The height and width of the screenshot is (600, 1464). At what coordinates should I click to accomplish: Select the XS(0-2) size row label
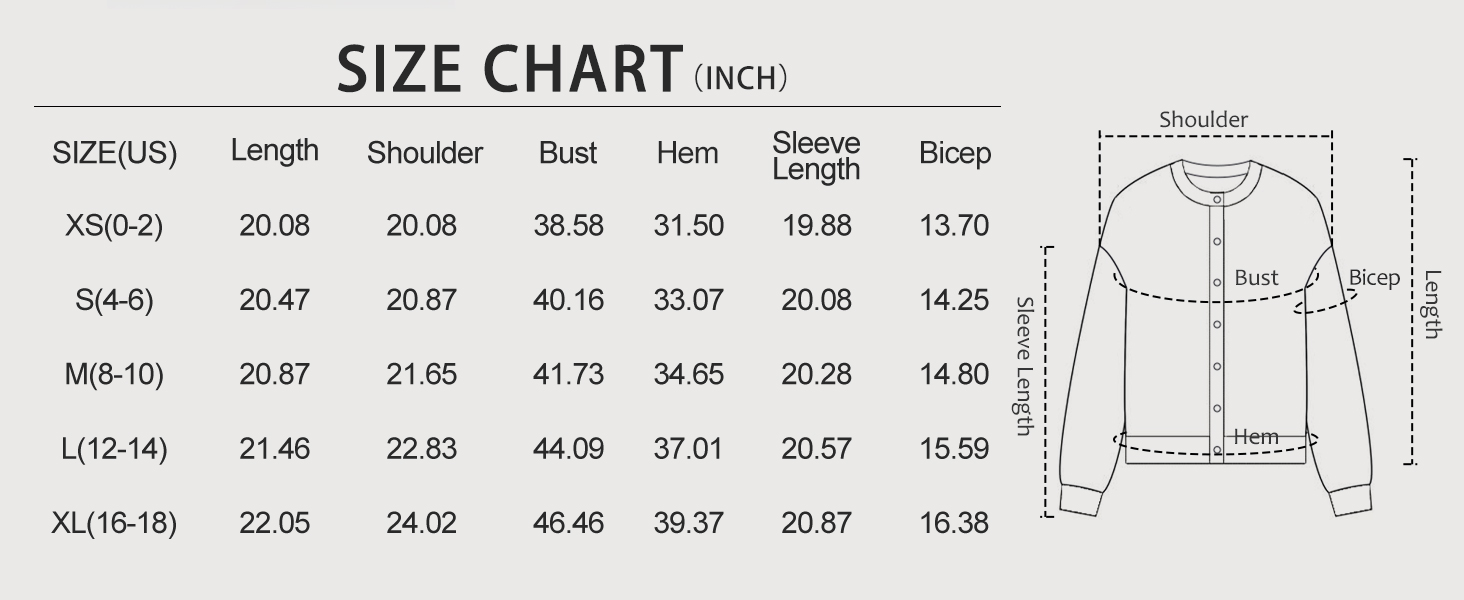click(x=114, y=226)
